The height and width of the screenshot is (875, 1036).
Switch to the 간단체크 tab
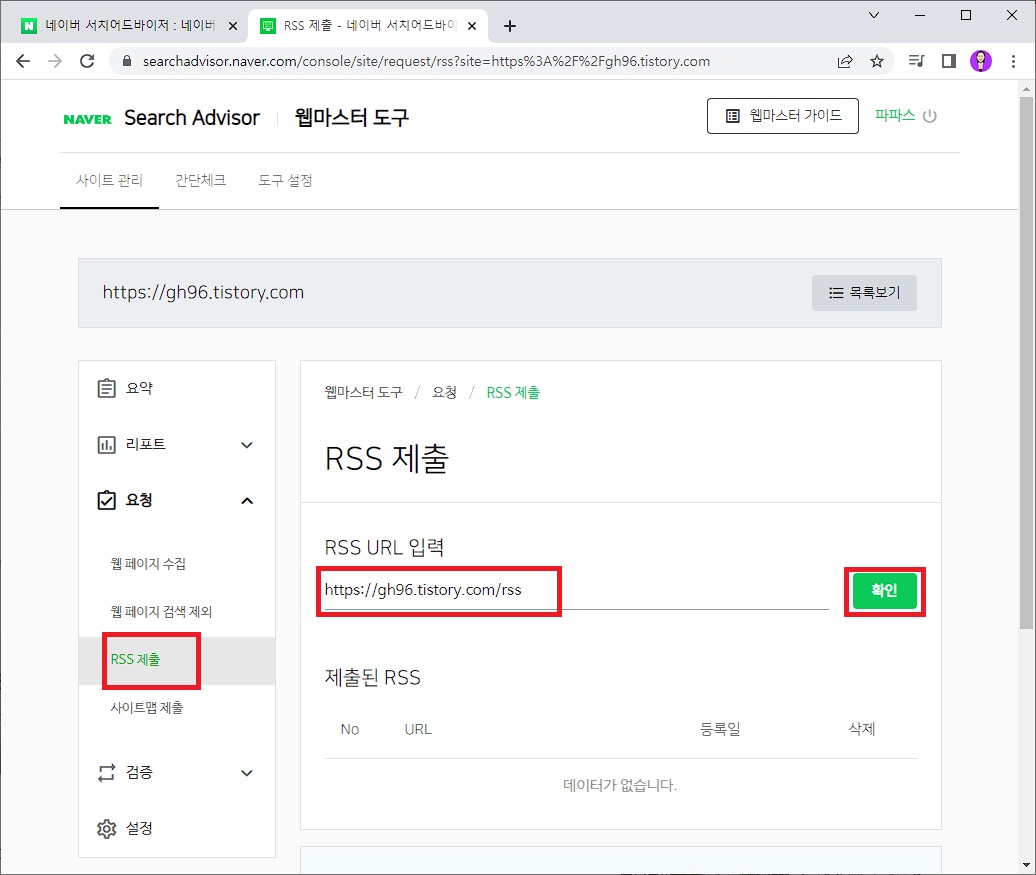pyautogui.click(x=200, y=180)
